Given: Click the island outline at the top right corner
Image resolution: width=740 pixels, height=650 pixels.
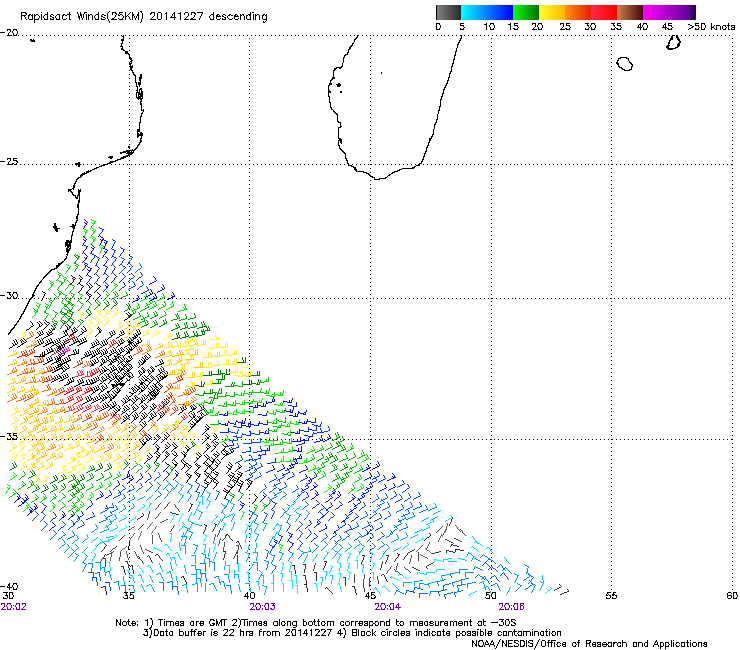Looking at the screenshot, I should point(673,42).
